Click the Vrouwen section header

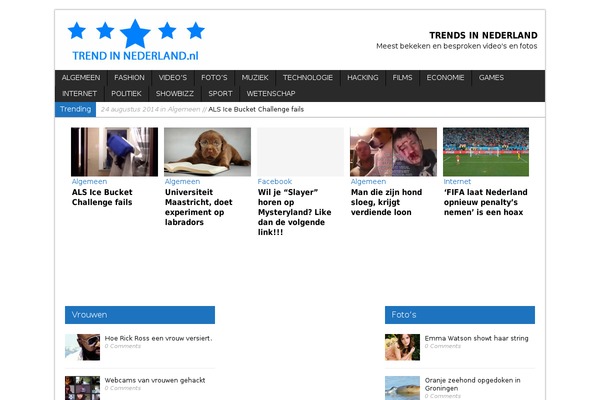click(x=140, y=315)
